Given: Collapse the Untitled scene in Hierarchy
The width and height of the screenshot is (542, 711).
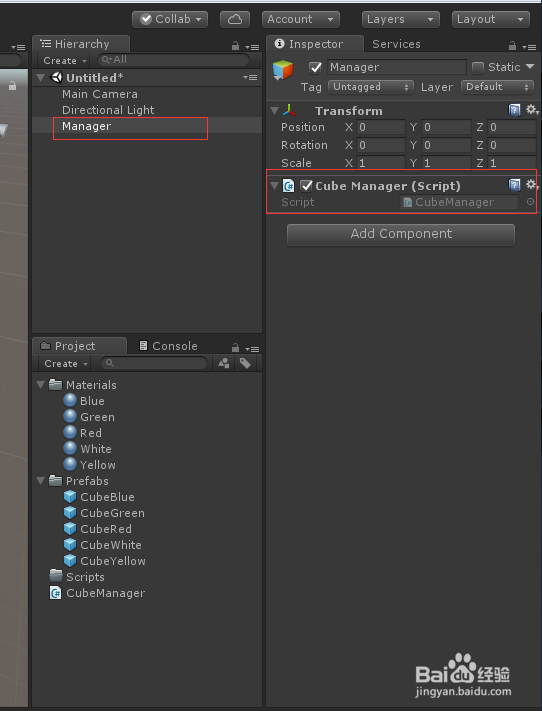Looking at the screenshot, I should pos(41,78).
